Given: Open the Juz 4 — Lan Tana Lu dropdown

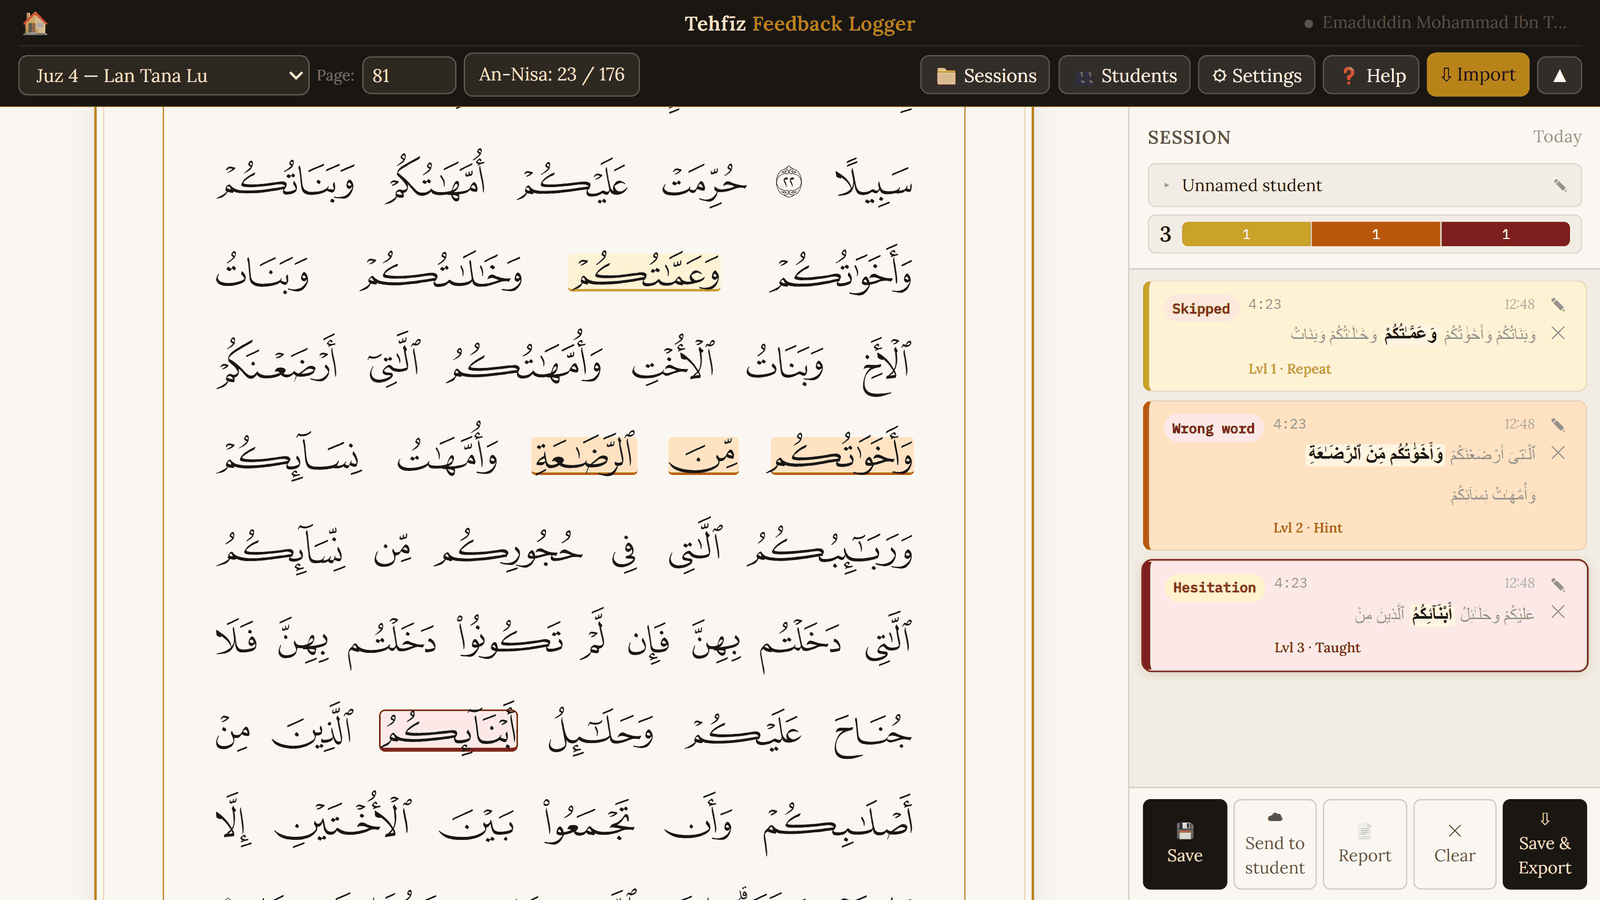Looking at the screenshot, I should pyautogui.click(x=164, y=75).
